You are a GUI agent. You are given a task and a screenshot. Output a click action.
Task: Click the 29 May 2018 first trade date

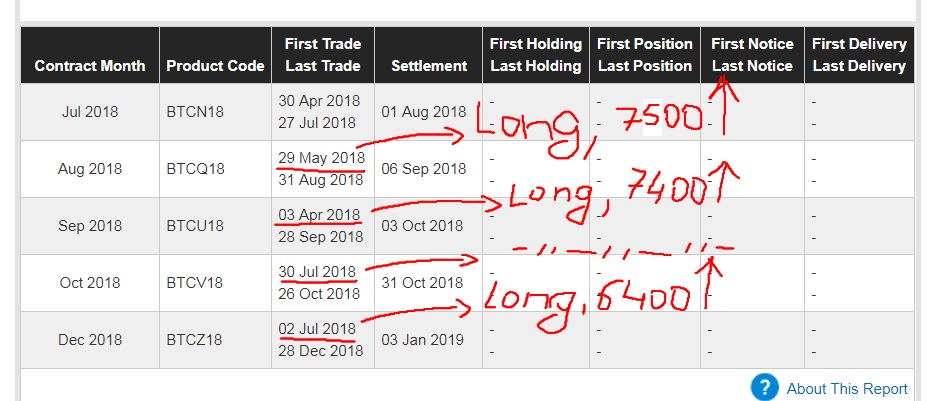click(x=321, y=158)
